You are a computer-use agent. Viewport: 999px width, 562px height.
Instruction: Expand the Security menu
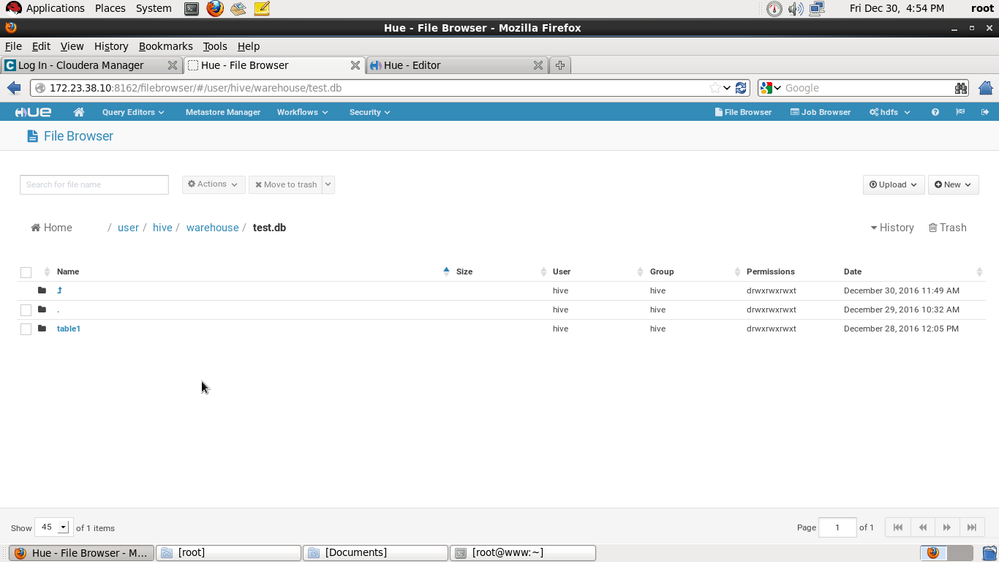369,112
